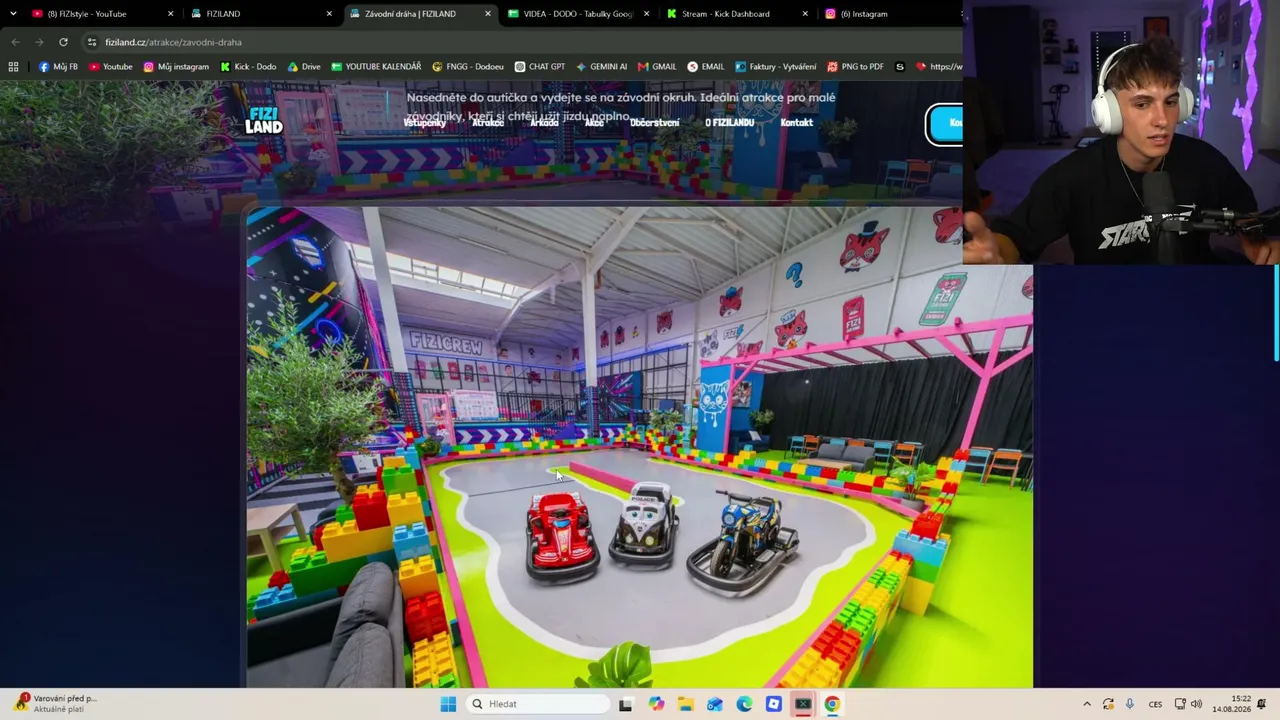Show hidden system tray icons
This screenshot has height=720, width=1280.
tap(1087, 704)
